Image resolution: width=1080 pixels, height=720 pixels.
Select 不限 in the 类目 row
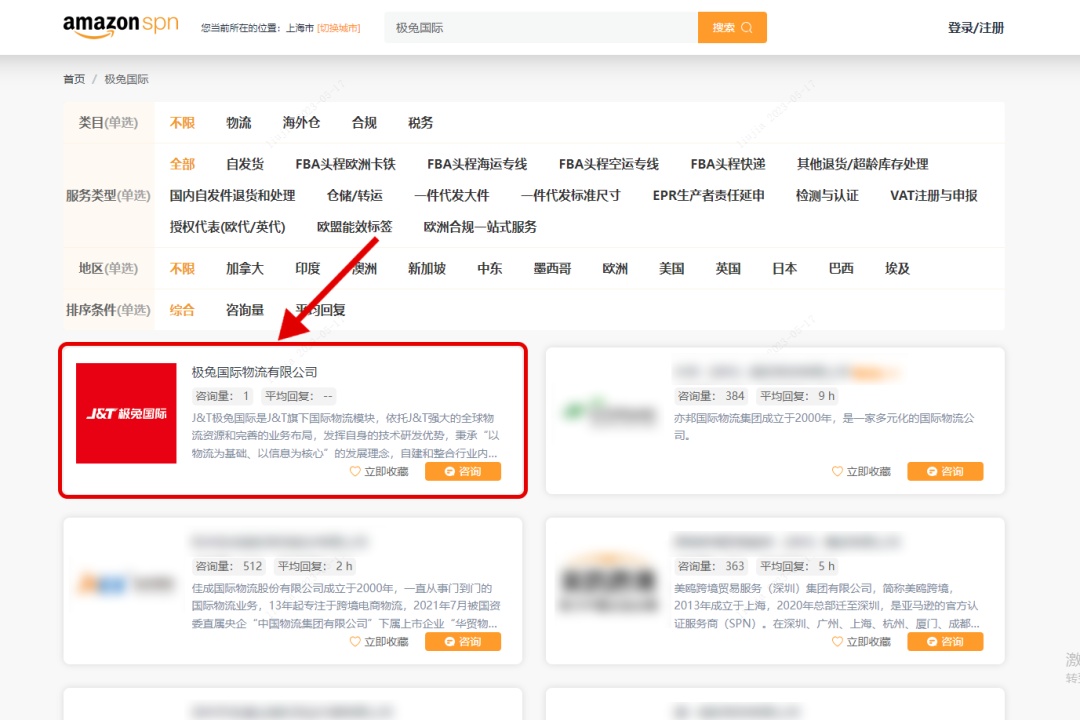click(x=182, y=123)
